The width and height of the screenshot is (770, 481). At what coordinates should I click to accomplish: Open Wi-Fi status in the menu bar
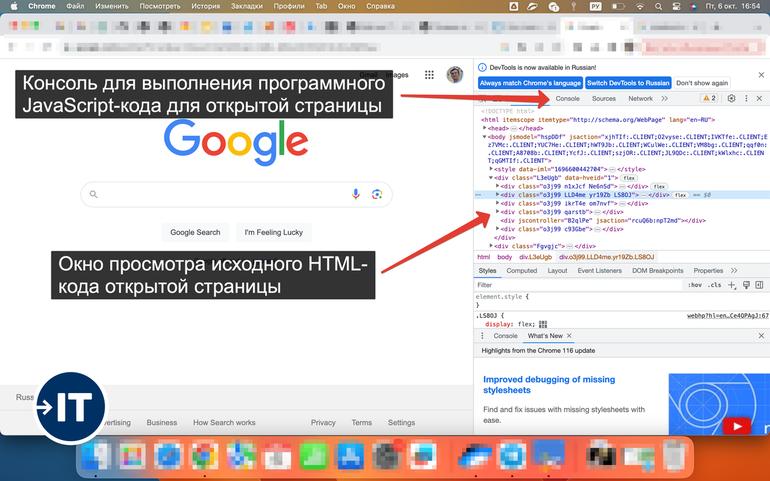click(639, 6)
